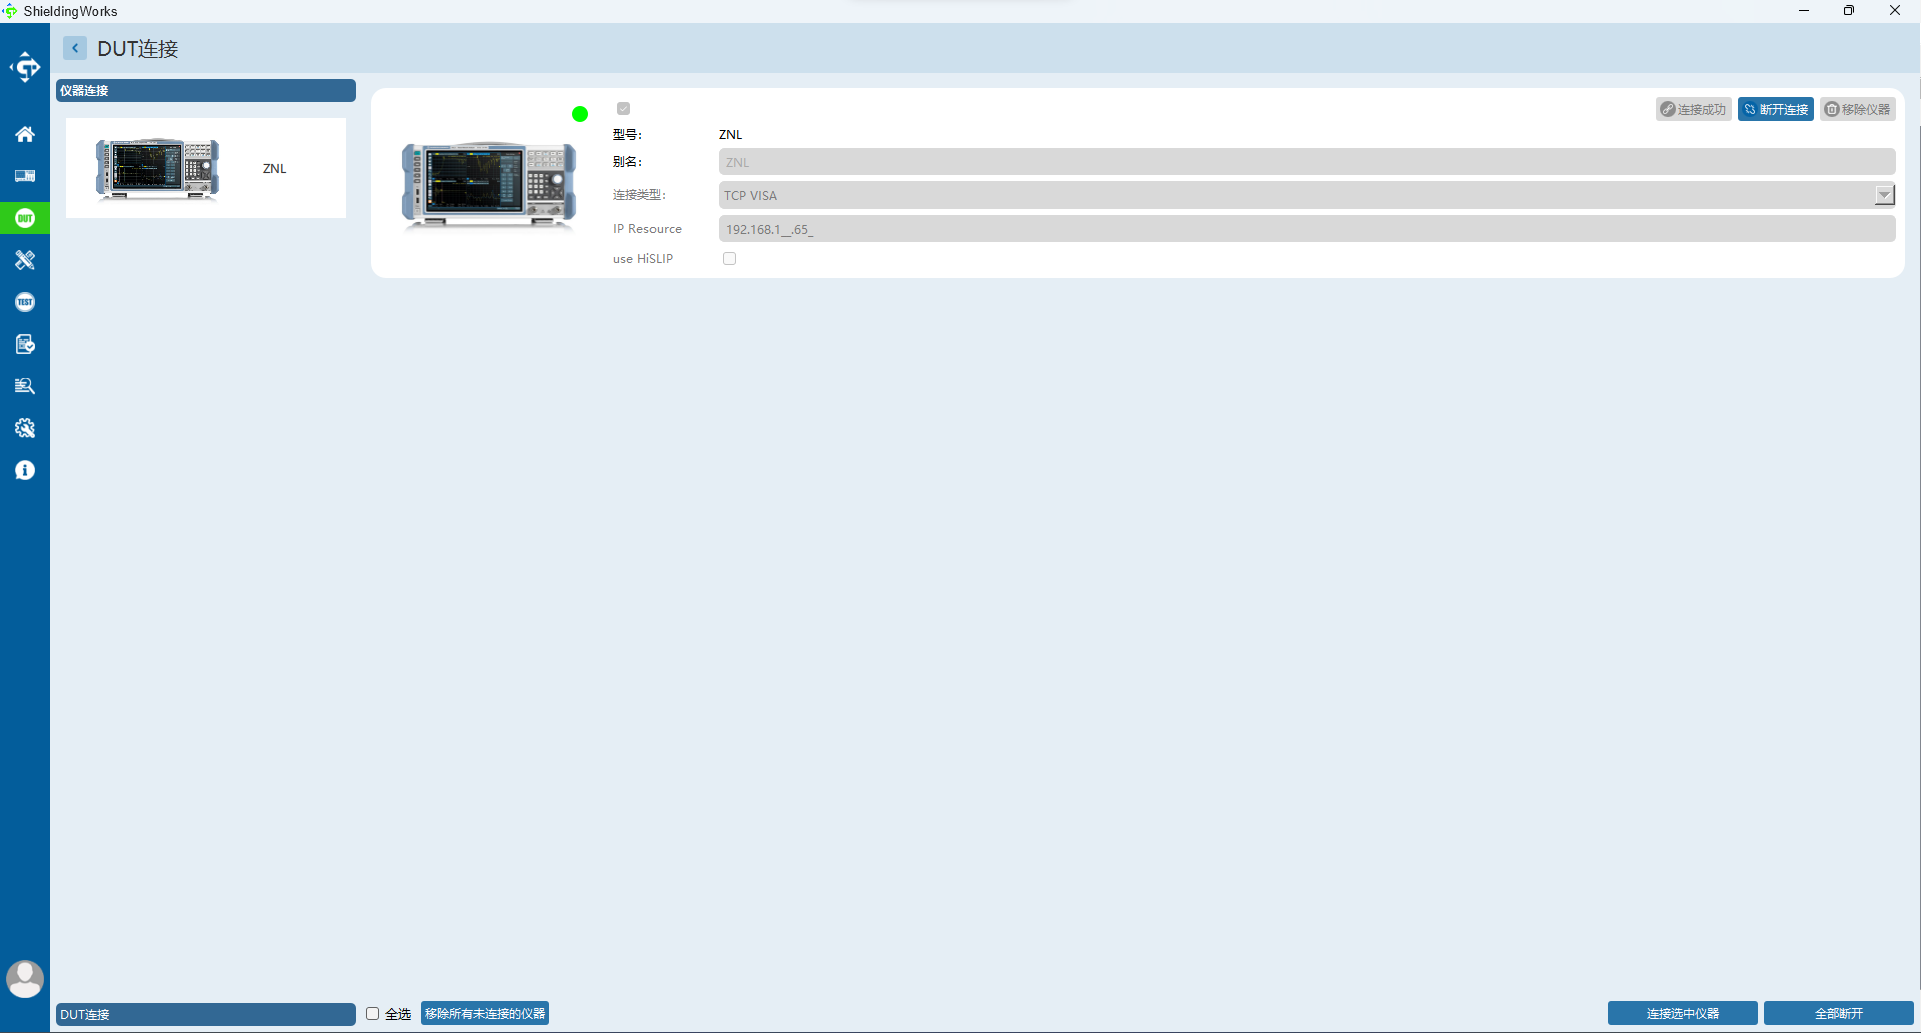Click the TCP VISA connection type combo box
This screenshot has height=1033, width=1921.
1306,195
